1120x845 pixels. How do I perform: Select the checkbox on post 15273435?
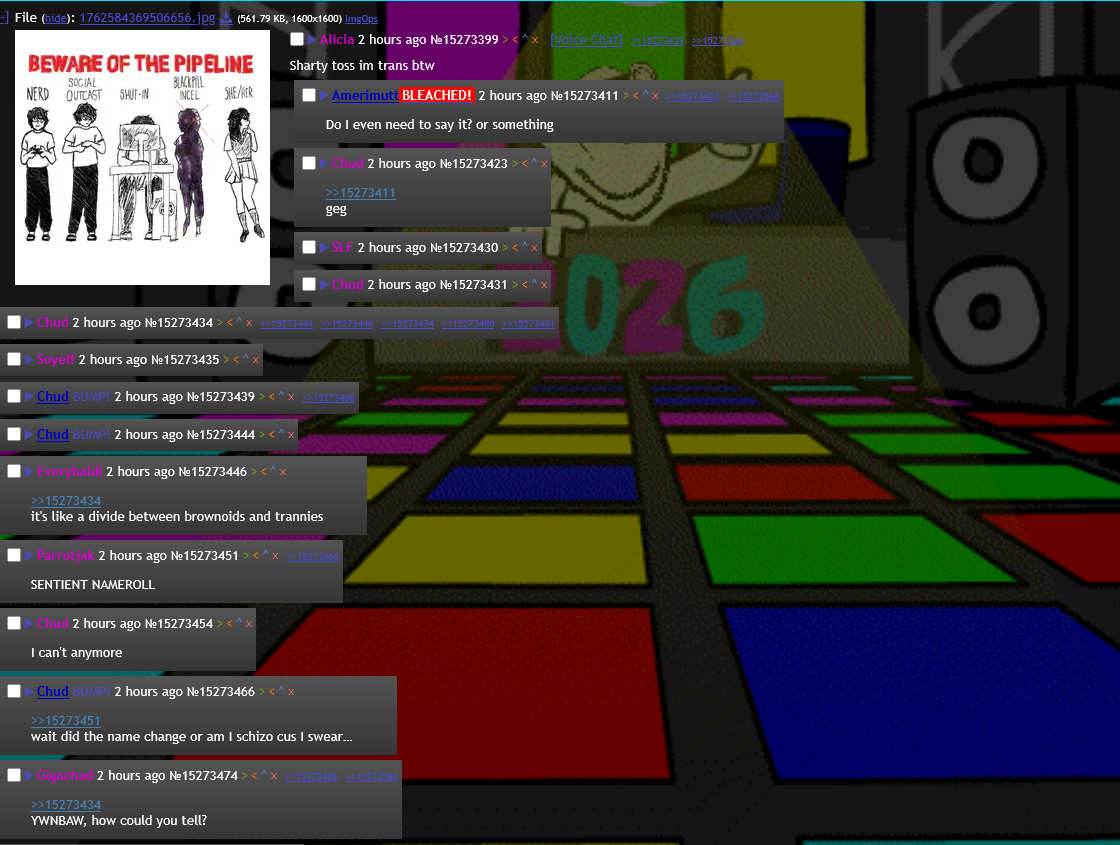[14, 359]
